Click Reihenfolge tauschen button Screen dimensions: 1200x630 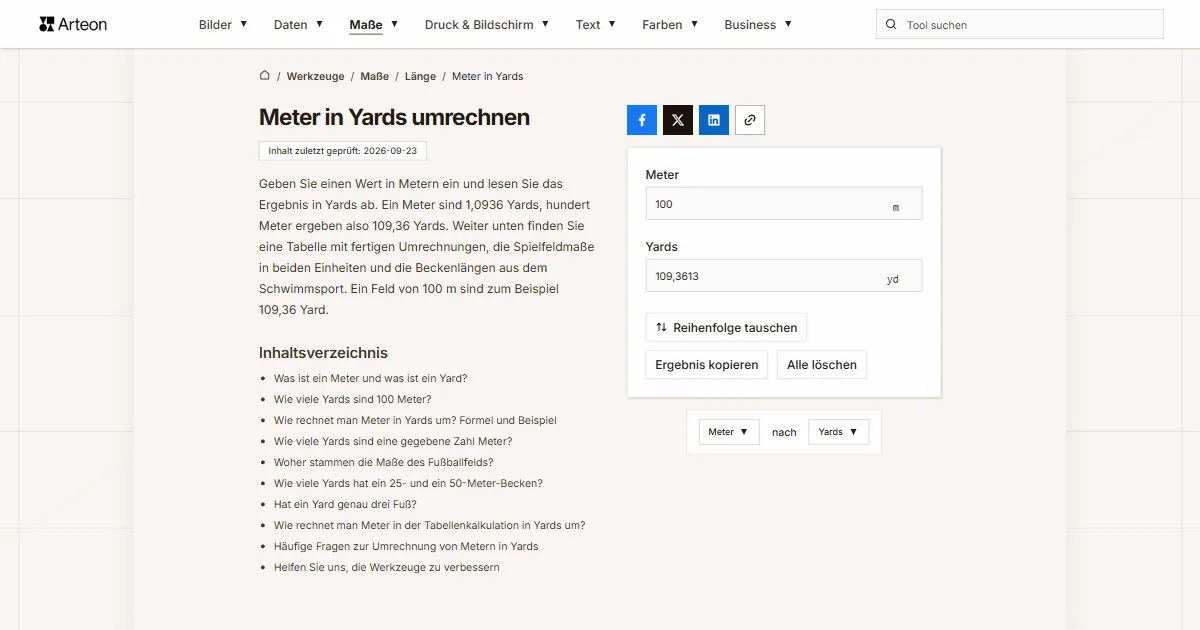click(726, 327)
